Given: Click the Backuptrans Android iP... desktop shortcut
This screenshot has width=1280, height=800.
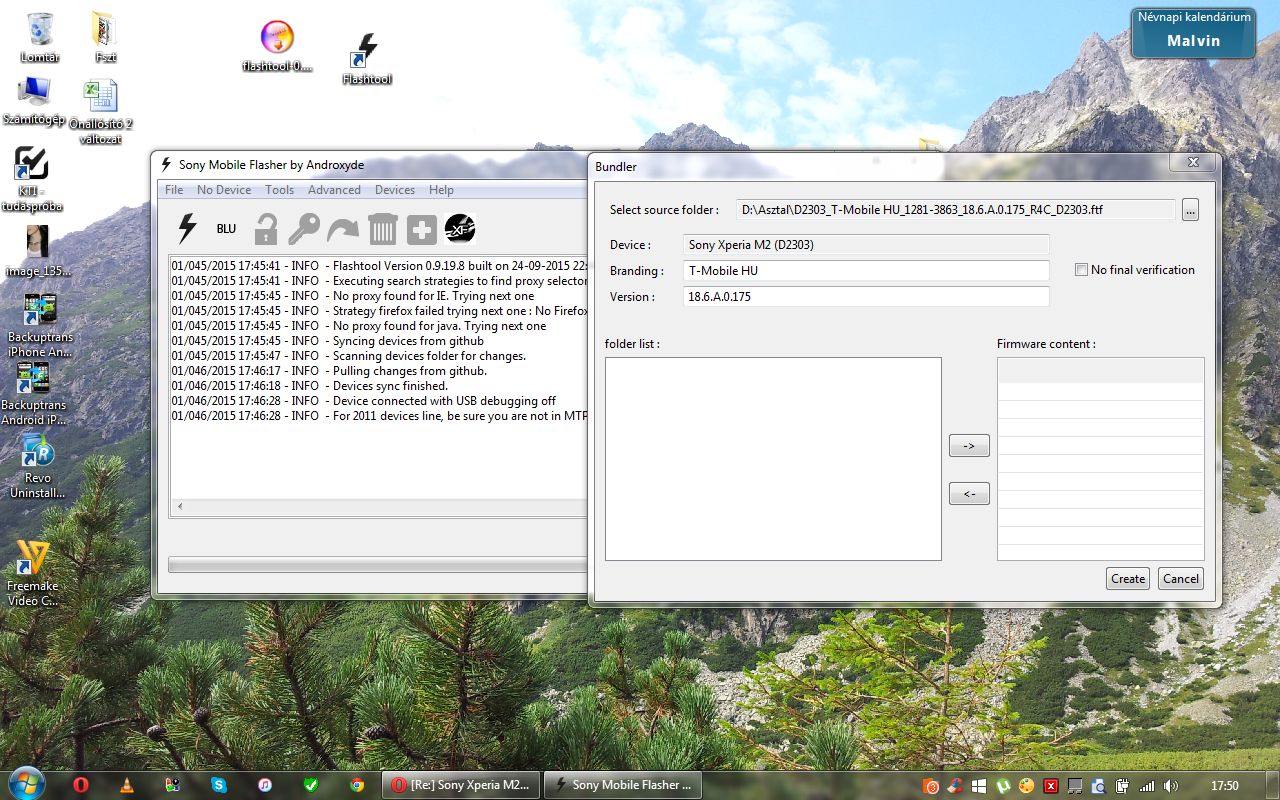Looking at the screenshot, I should 33,393.
